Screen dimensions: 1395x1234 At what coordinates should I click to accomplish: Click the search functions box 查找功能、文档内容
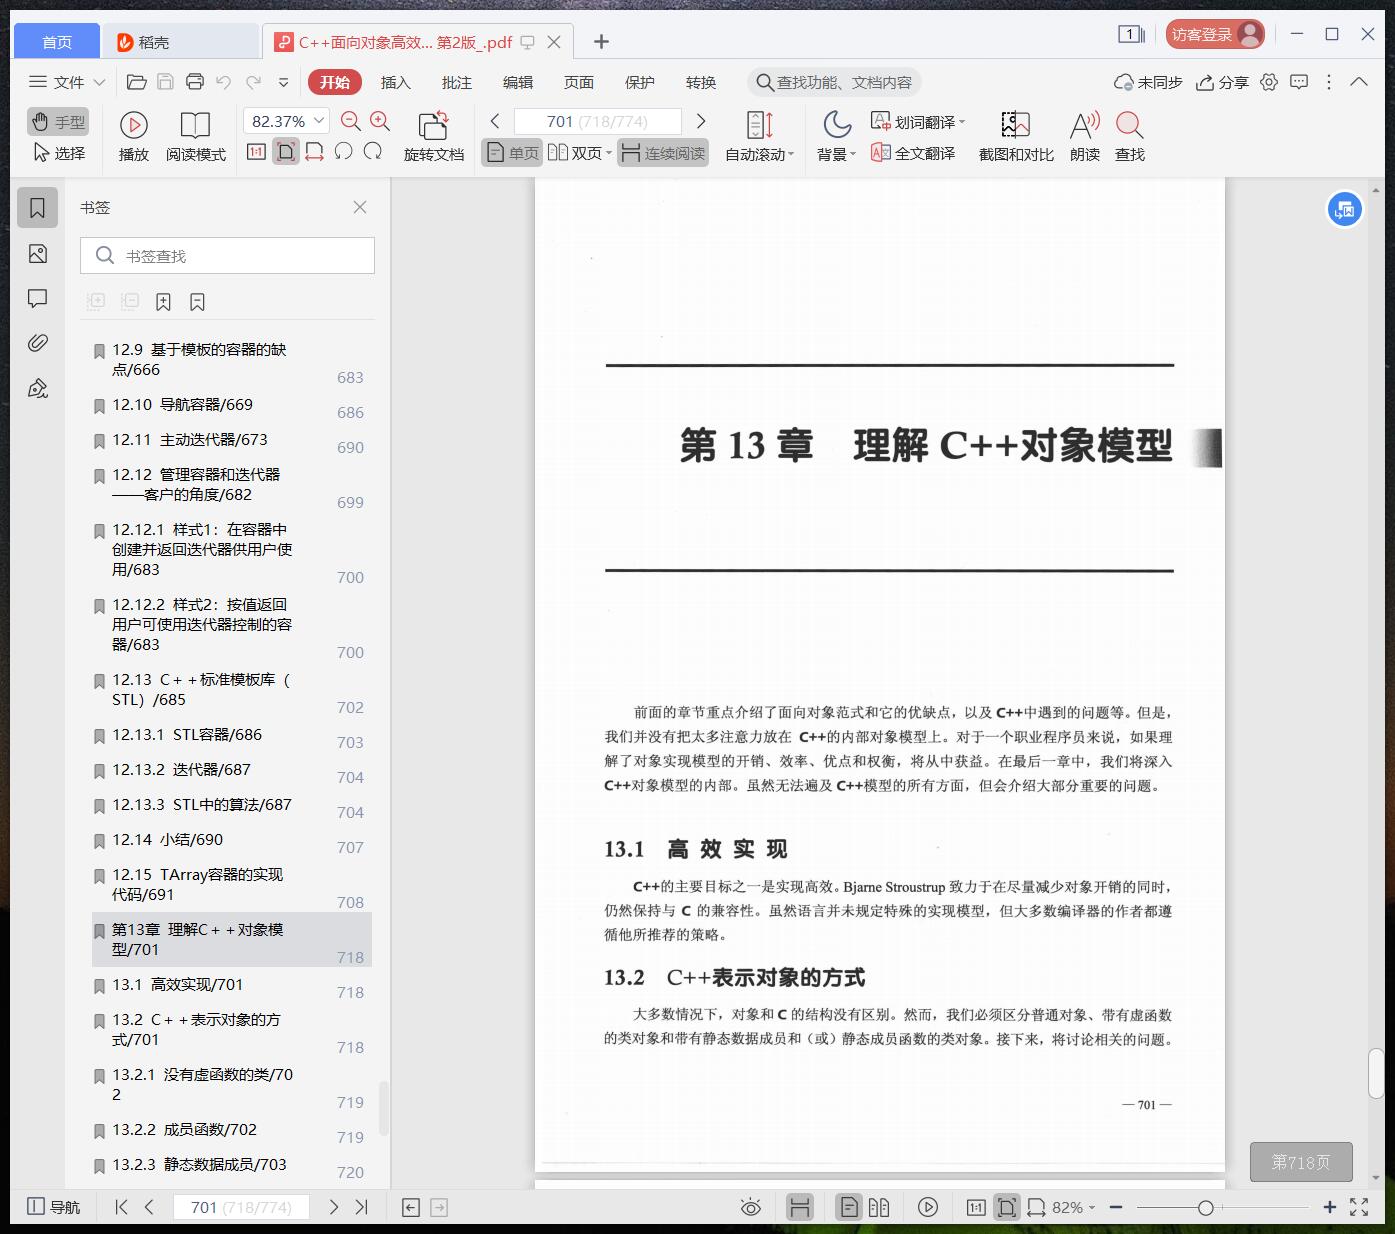pyautogui.click(x=834, y=82)
